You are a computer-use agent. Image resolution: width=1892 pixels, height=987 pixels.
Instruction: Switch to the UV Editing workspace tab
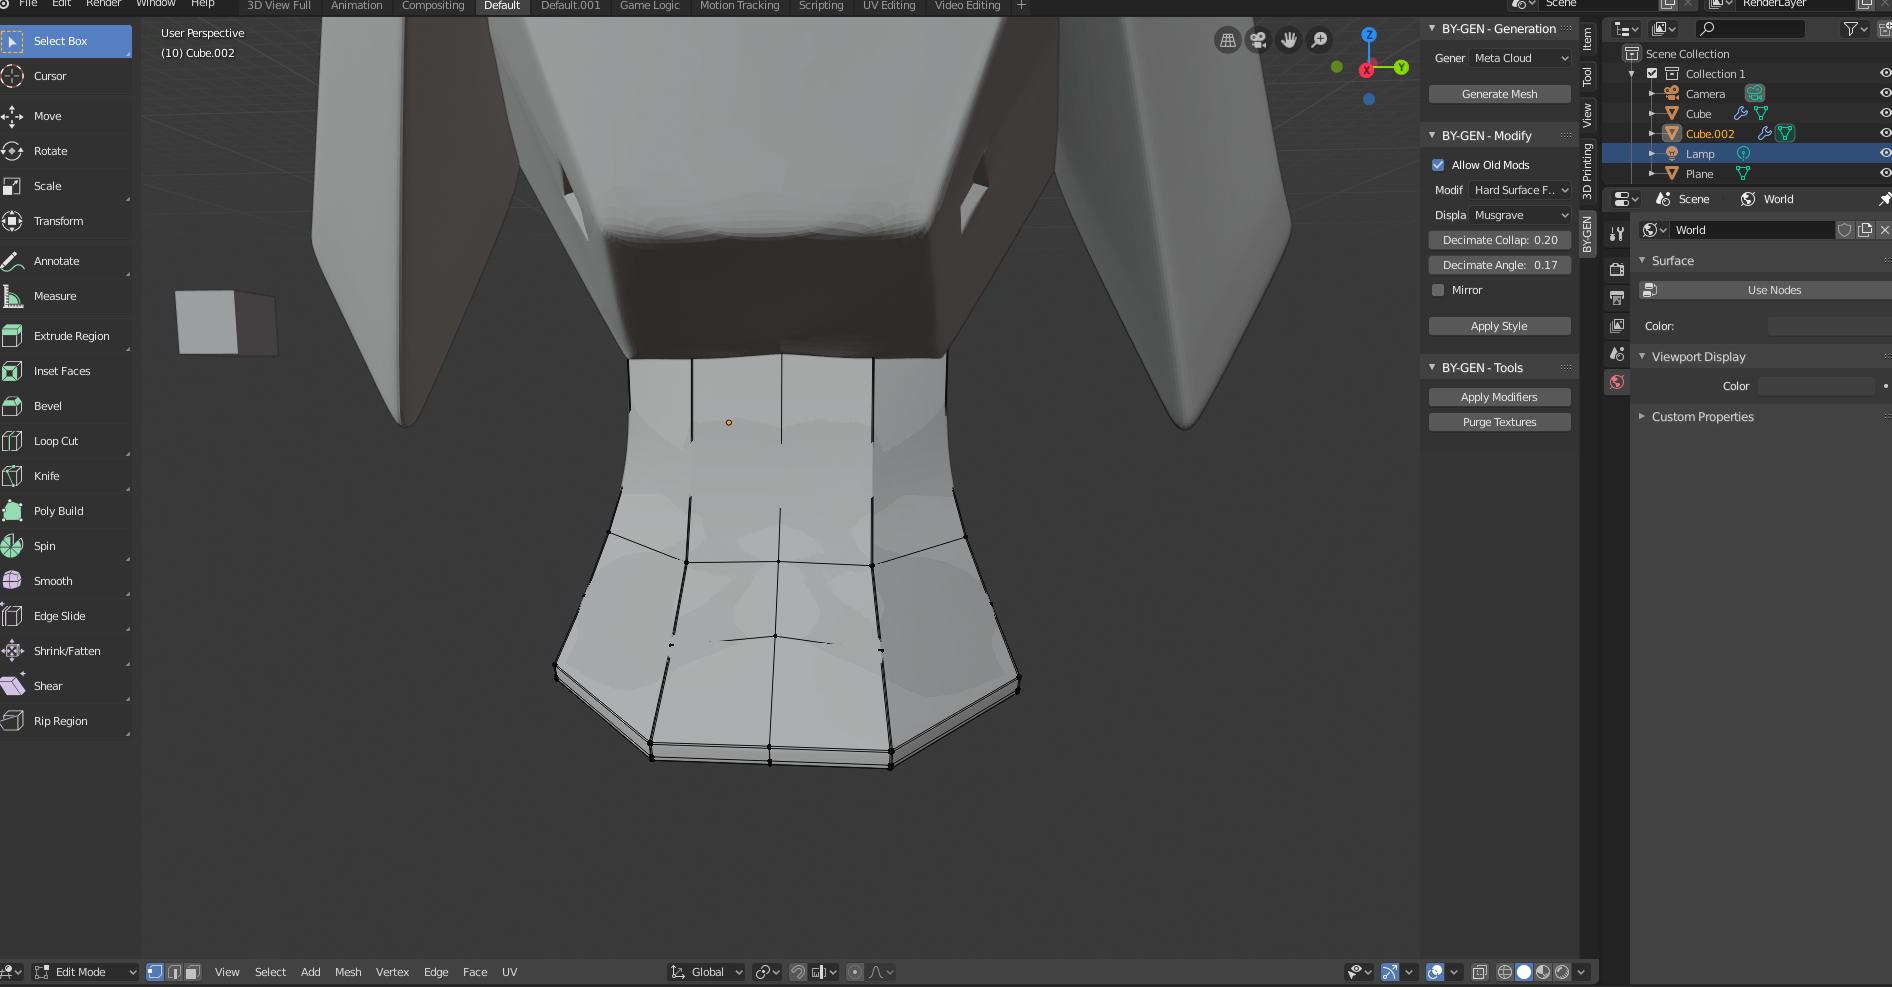pyautogui.click(x=889, y=5)
